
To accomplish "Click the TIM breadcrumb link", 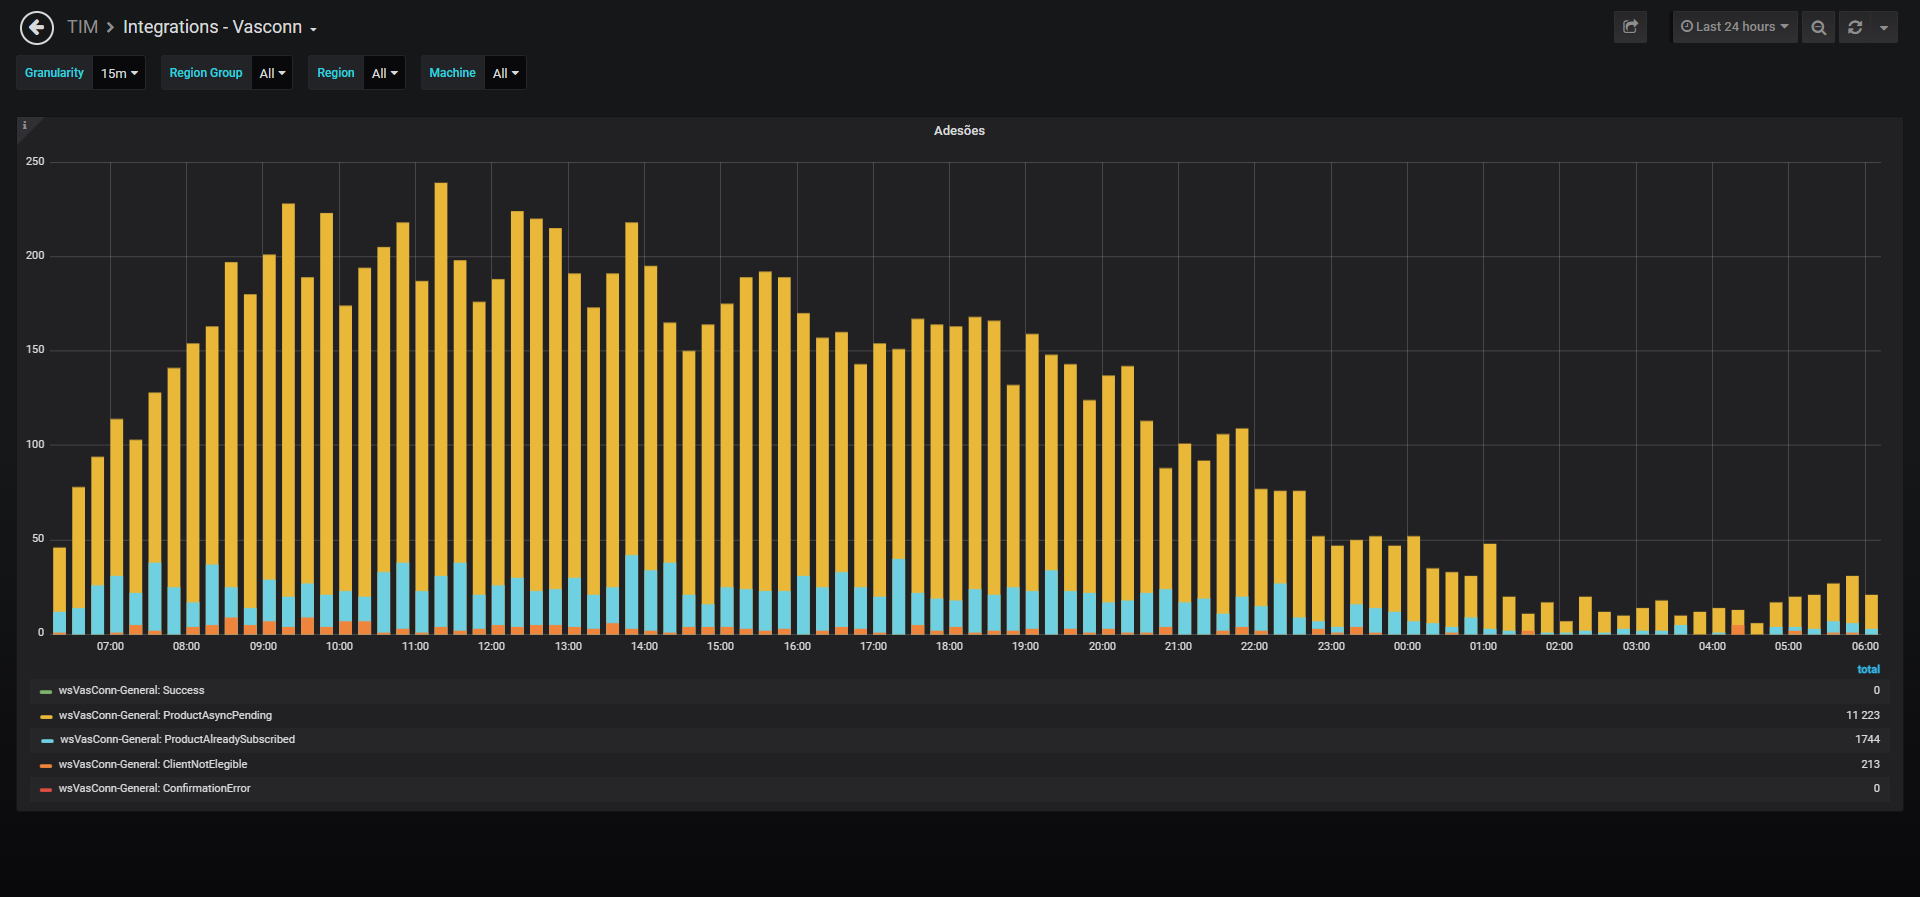I will (x=82, y=27).
